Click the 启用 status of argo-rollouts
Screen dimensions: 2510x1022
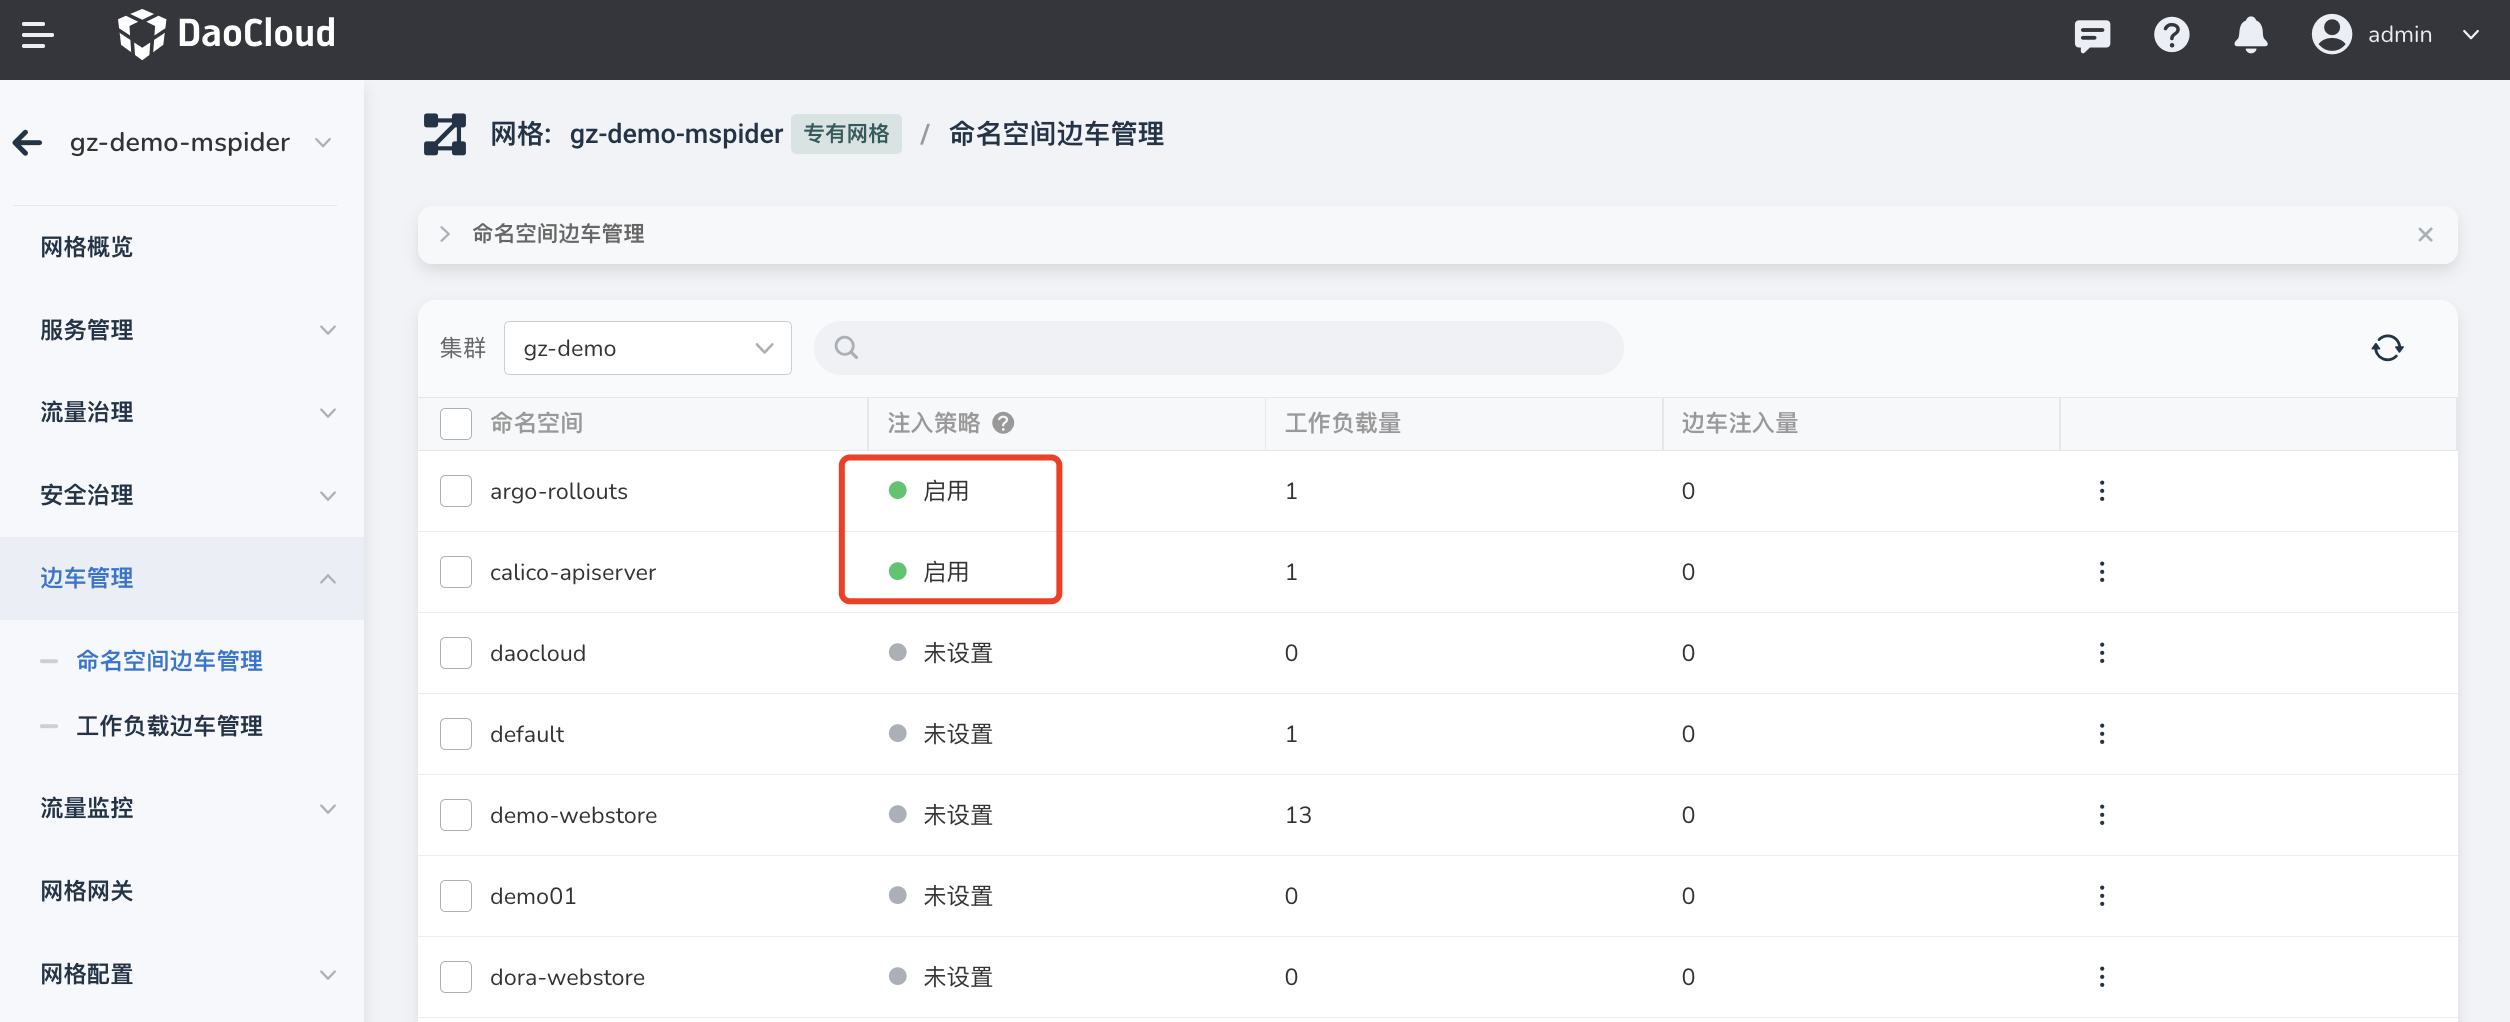tap(929, 491)
